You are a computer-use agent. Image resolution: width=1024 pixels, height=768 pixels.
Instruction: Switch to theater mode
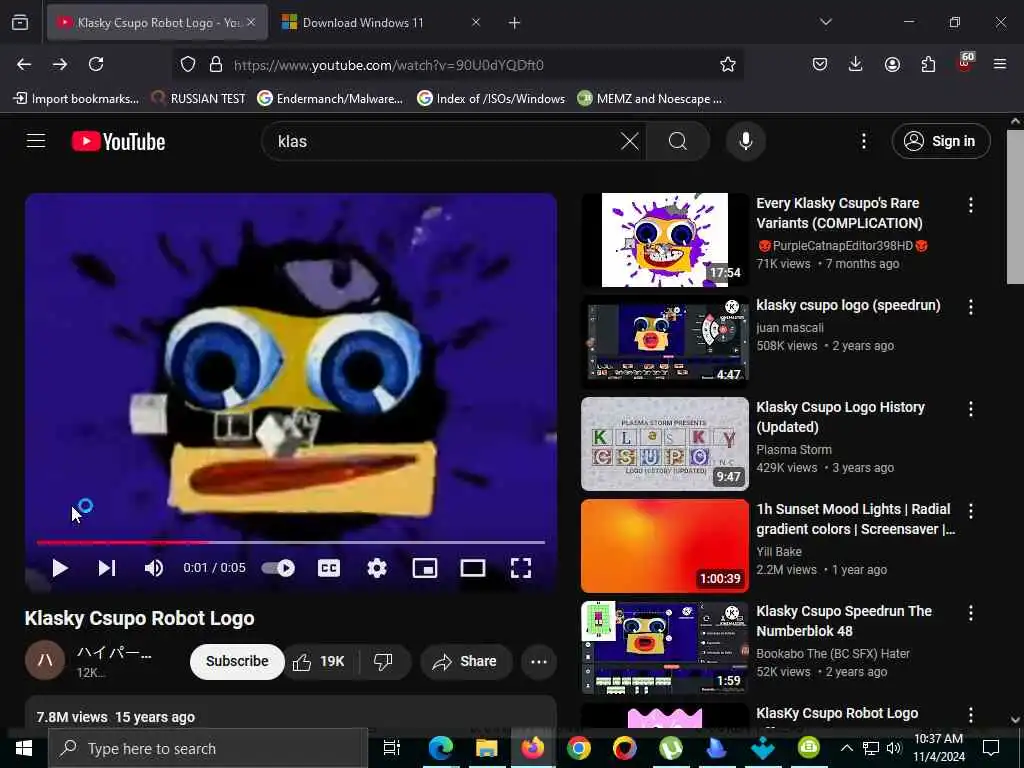pyautogui.click(x=473, y=568)
